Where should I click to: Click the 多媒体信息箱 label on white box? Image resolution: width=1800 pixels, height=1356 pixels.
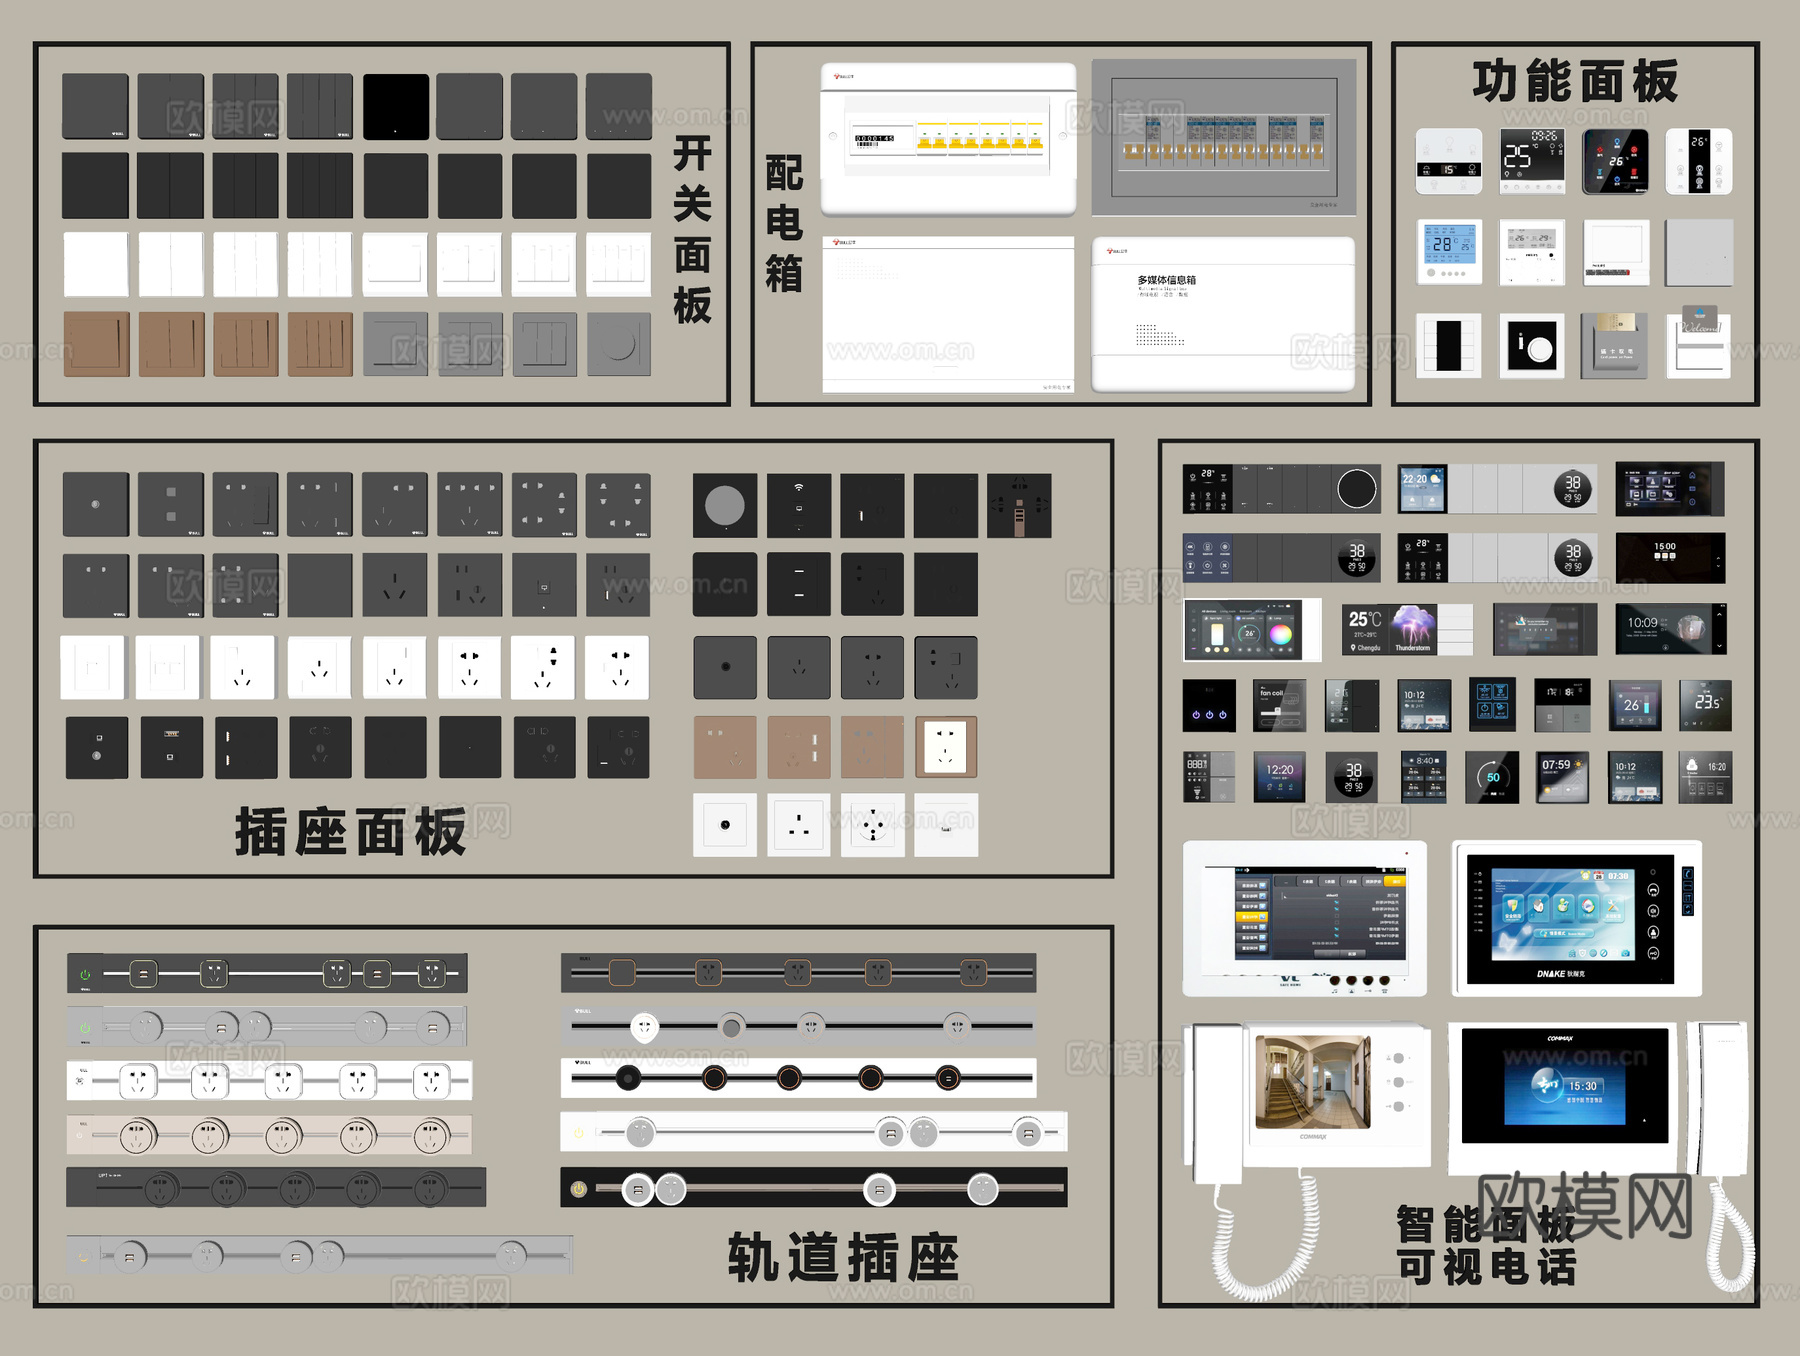click(x=1166, y=280)
